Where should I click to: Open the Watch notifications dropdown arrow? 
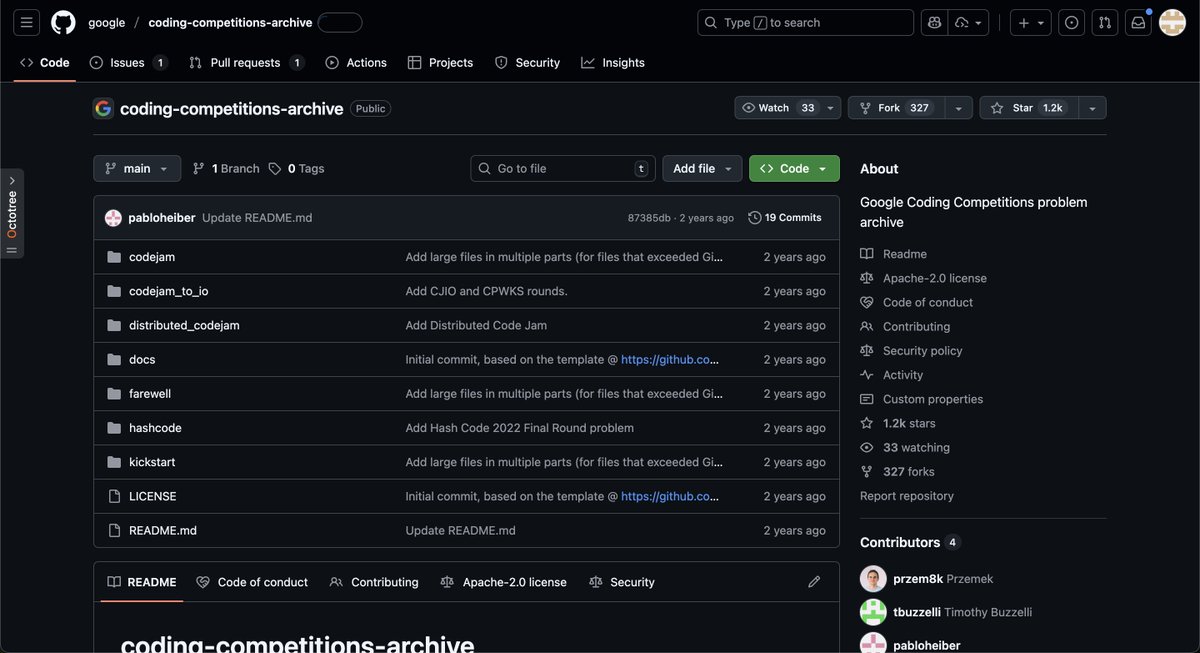coord(831,108)
